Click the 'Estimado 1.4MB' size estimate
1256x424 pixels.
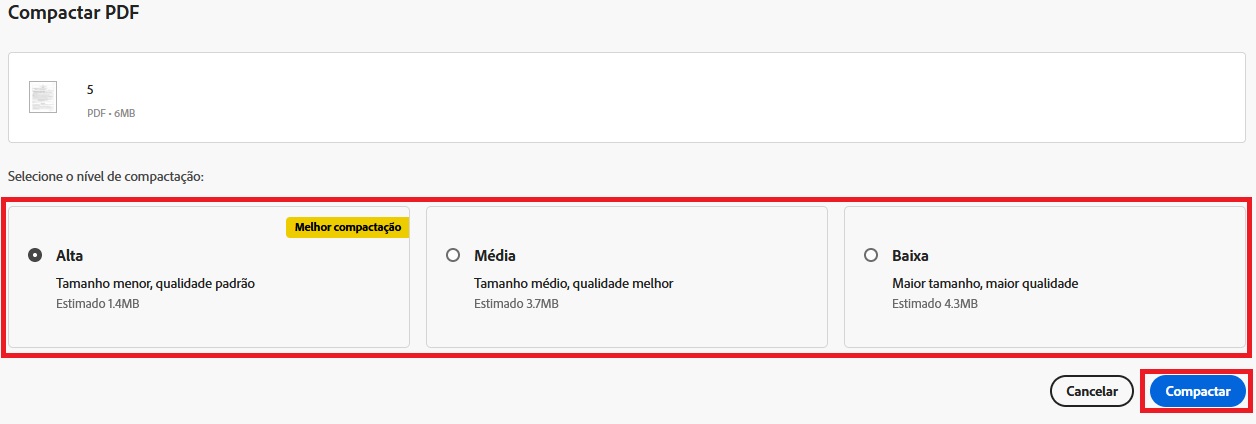tap(97, 303)
